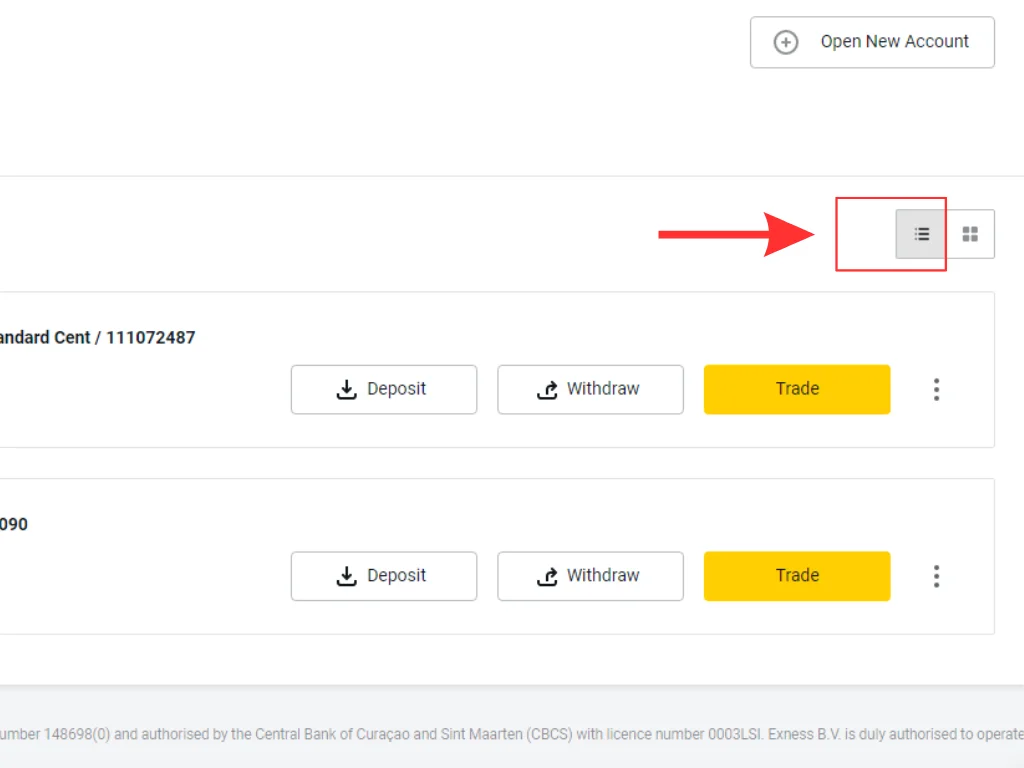The height and width of the screenshot is (768, 1024).
Task: Click the withdraw arrow icon for account ending 090
Action: click(x=547, y=577)
